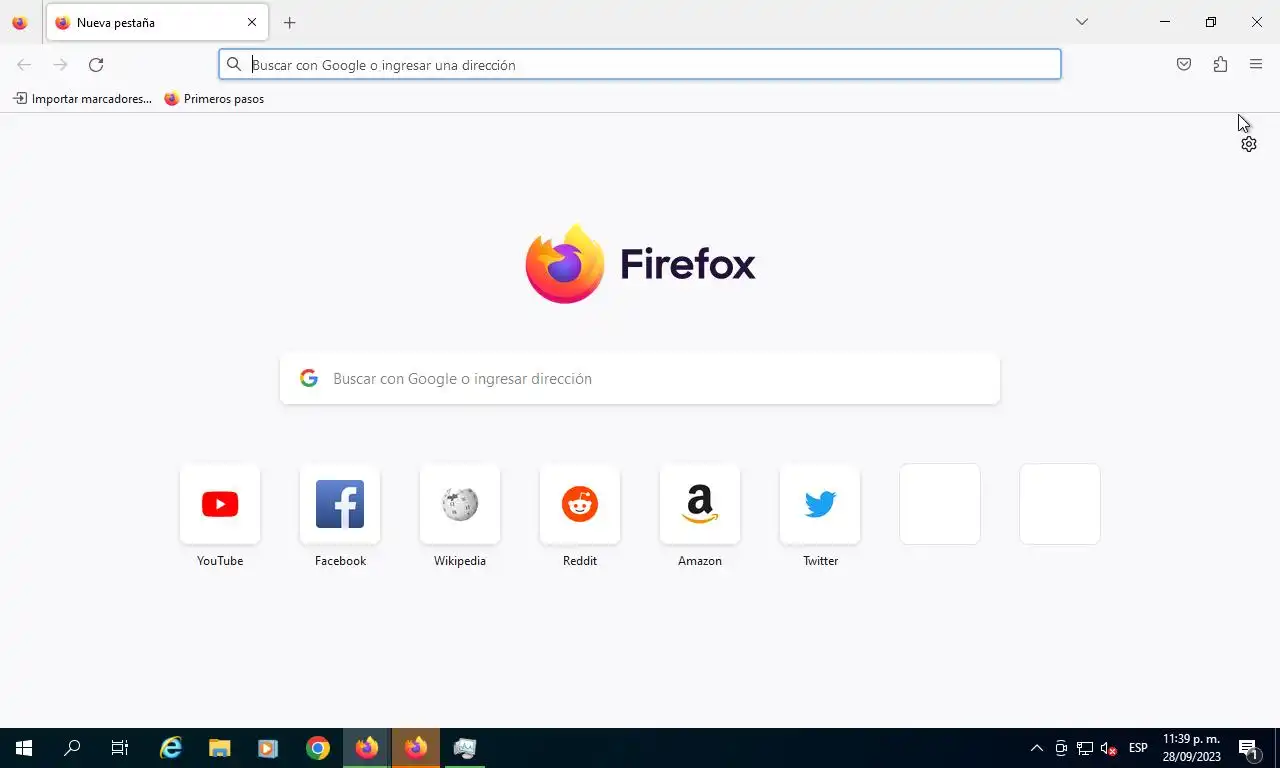Click the Save to Pocket icon
This screenshot has width=1280, height=768.
pos(1184,65)
